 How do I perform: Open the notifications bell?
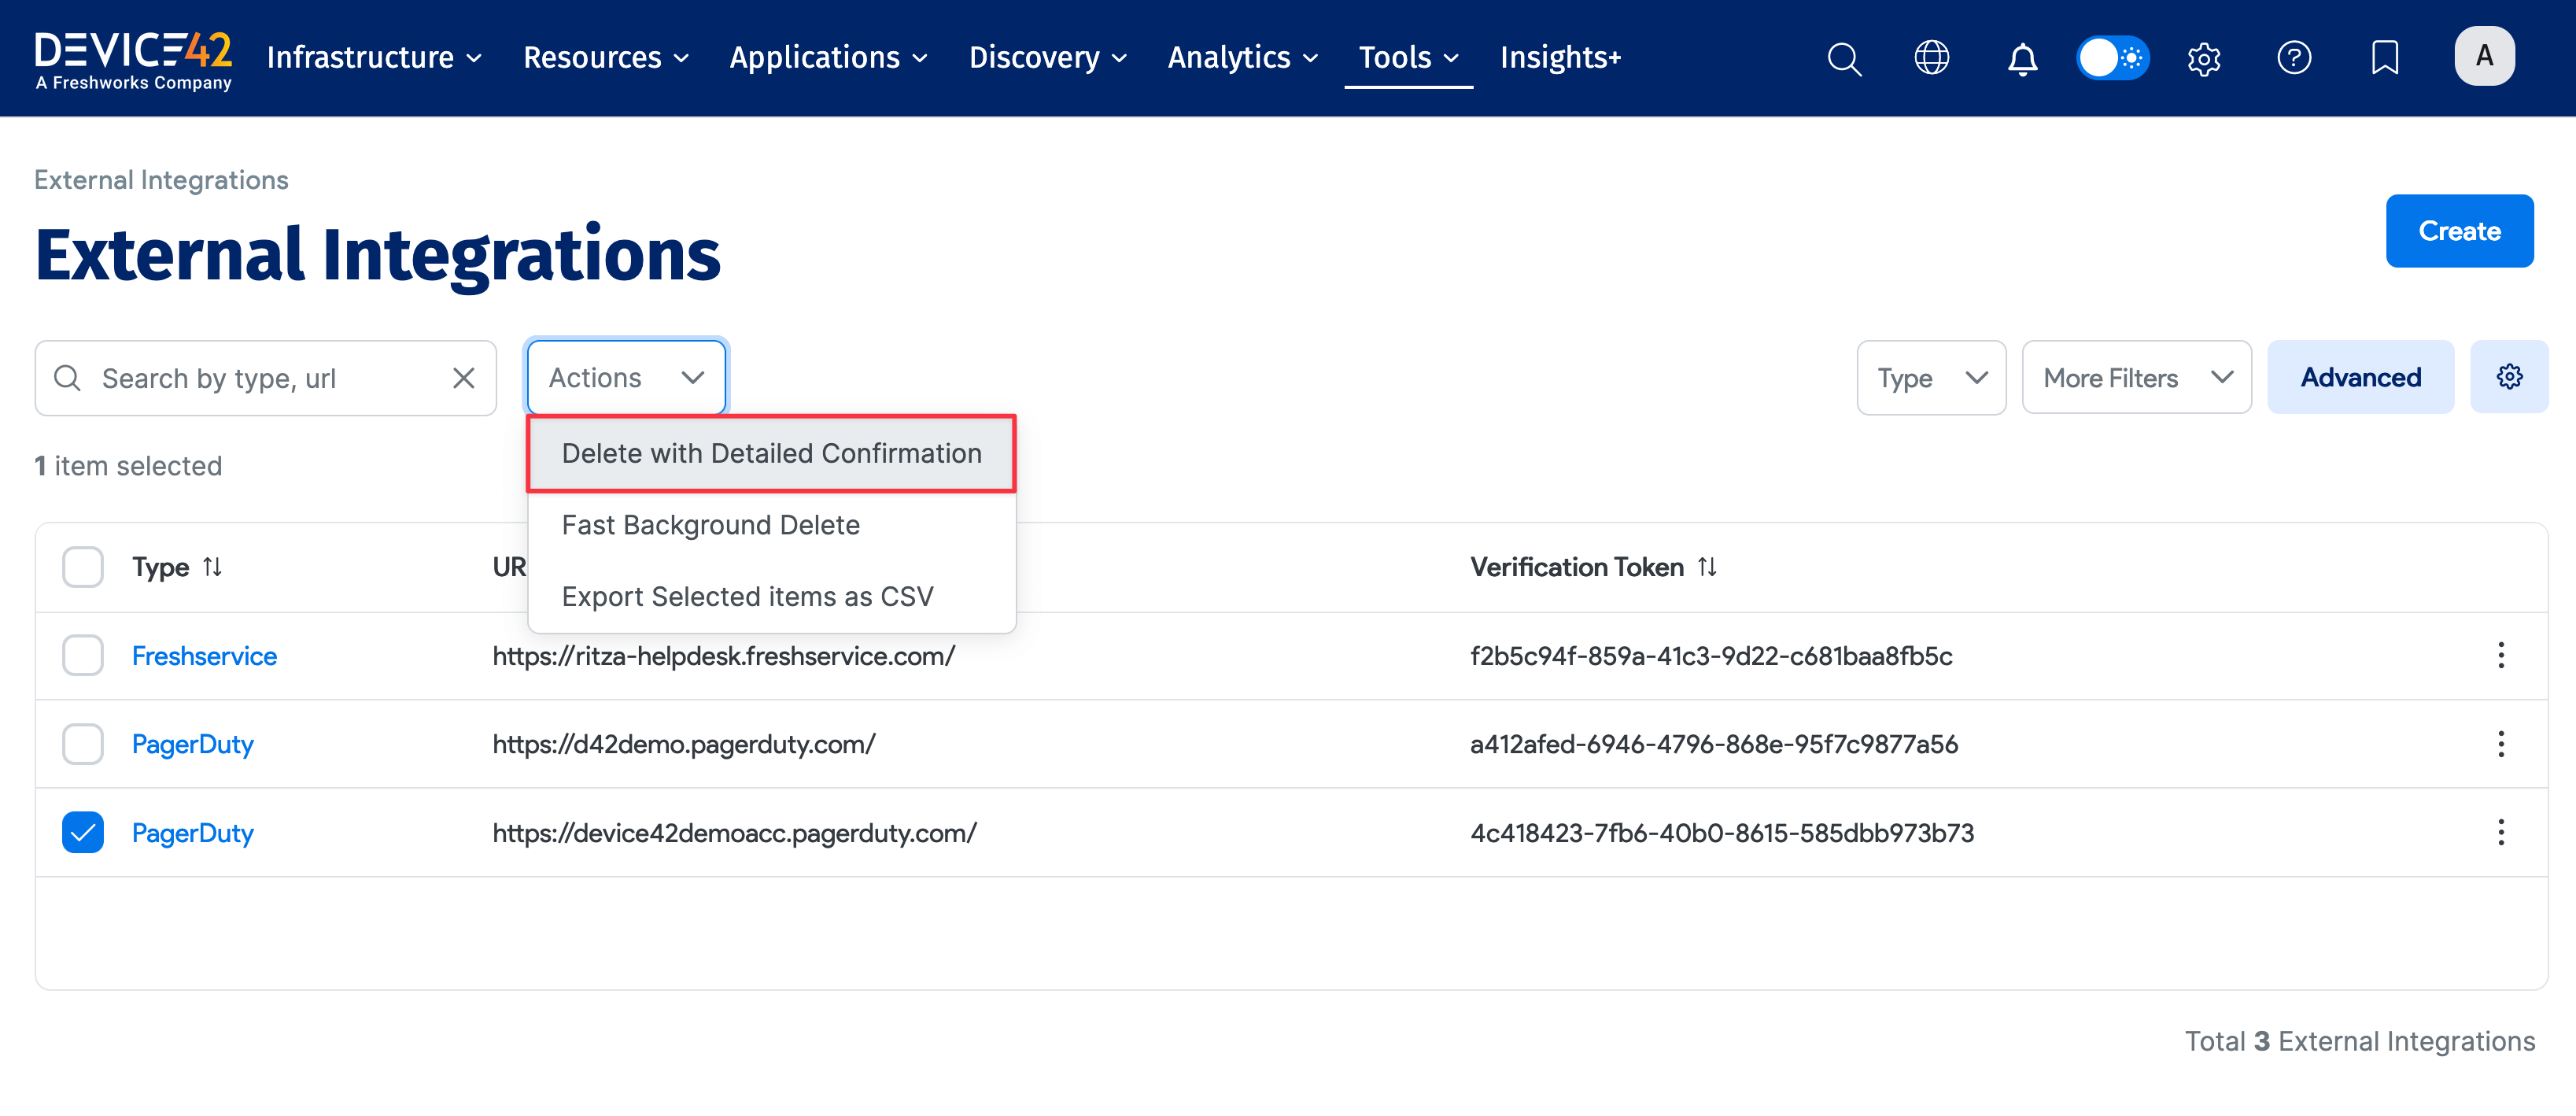tap(2022, 58)
